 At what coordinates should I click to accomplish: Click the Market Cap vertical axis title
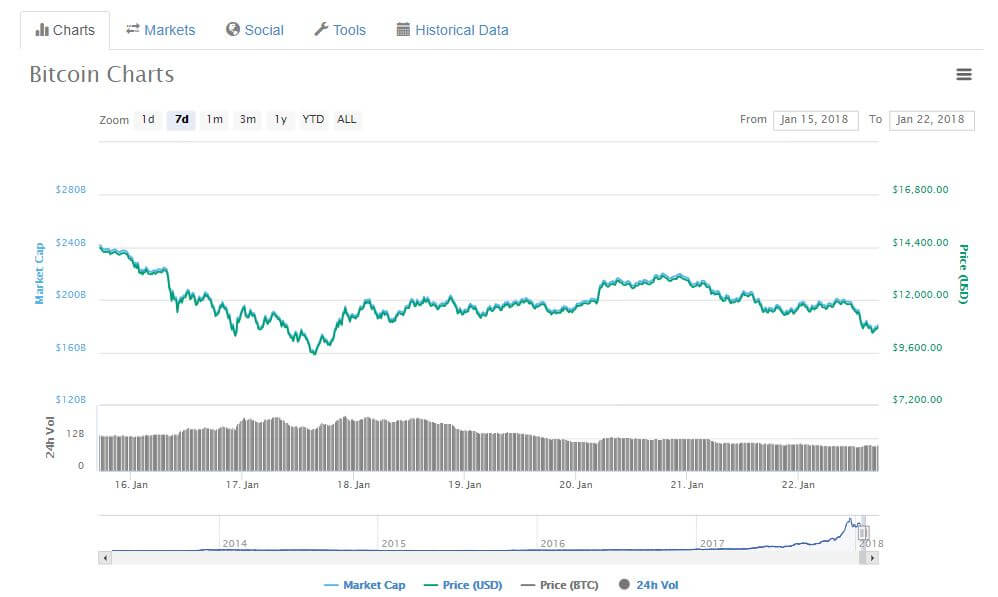pos(39,273)
